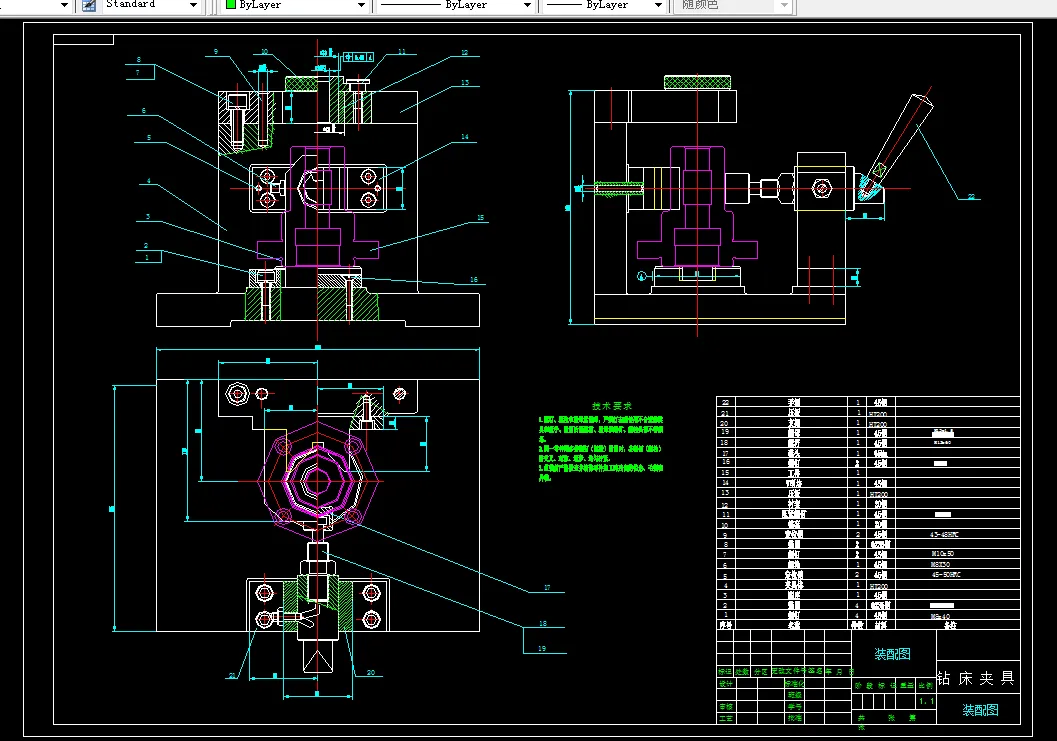Click the table style icon beside Standard
The width and height of the screenshot is (1057, 741).
[89, 5]
